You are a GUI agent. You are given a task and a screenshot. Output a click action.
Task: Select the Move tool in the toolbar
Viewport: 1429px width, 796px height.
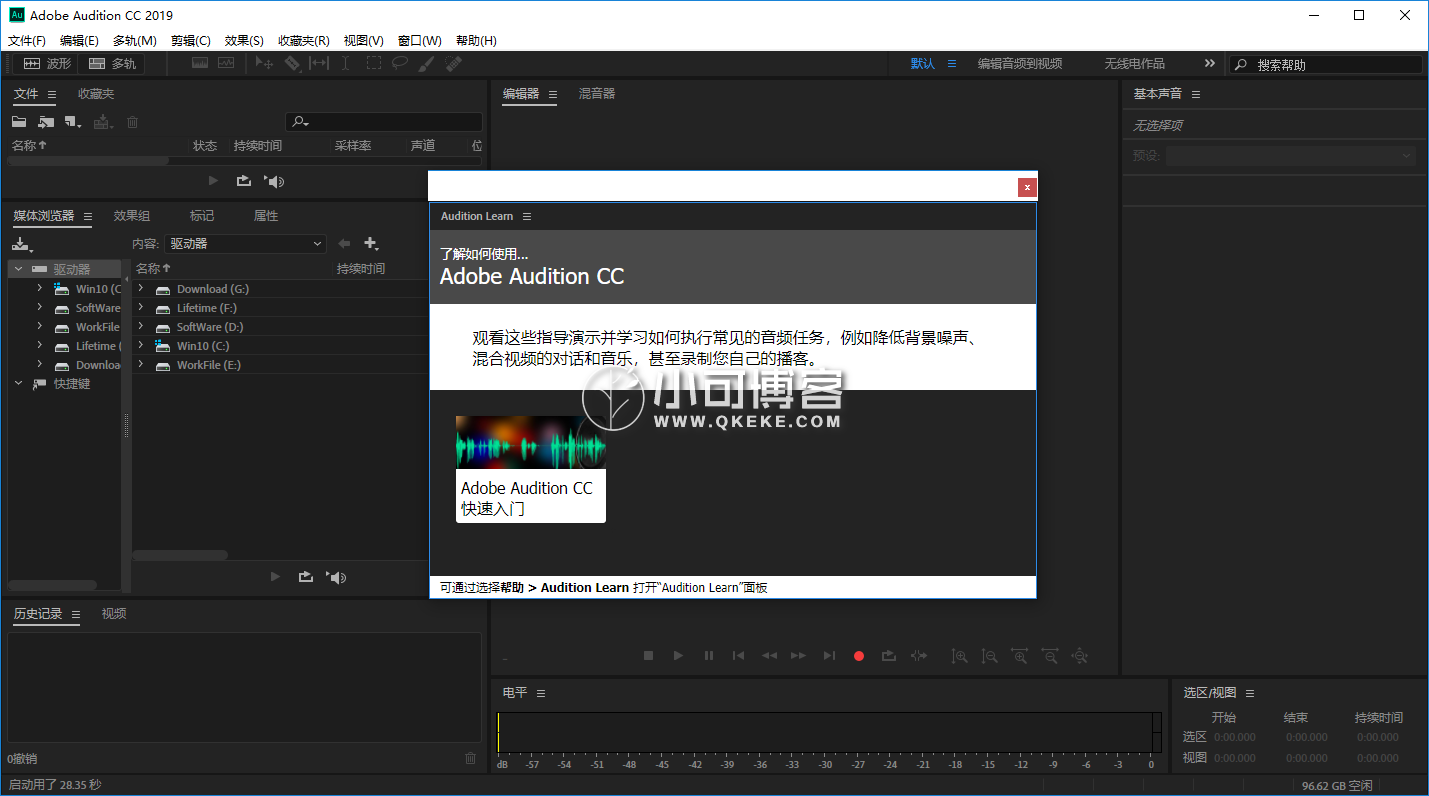[x=264, y=63]
